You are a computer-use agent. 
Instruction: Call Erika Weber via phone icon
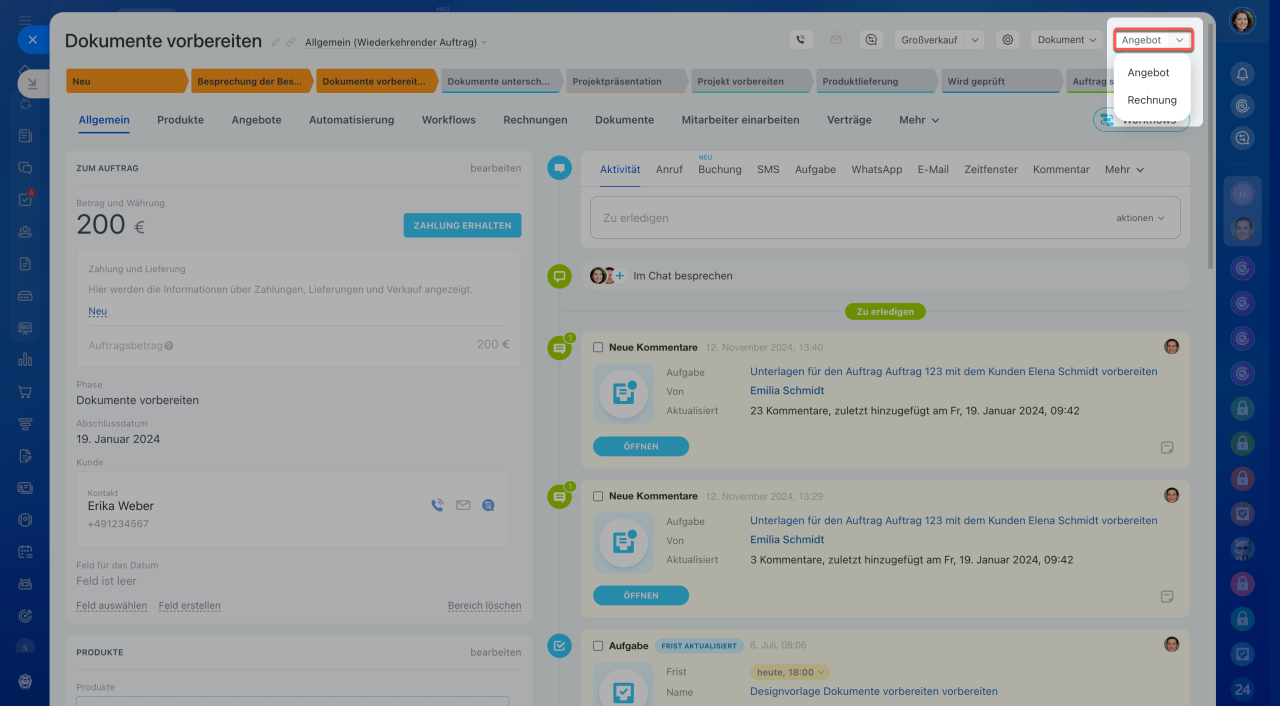click(437, 506)
